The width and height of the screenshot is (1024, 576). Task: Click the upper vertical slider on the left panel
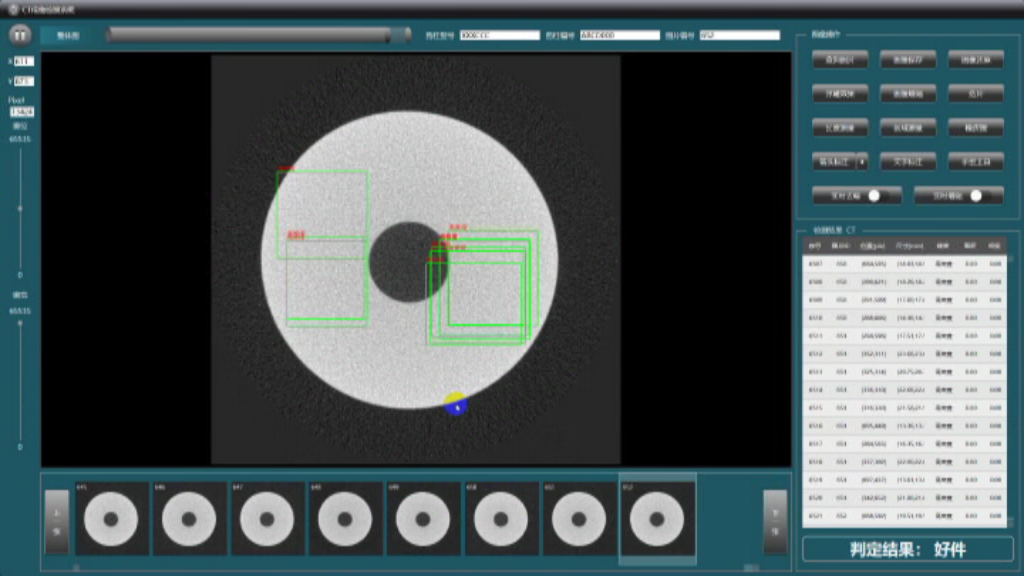(x=21, y=208)
